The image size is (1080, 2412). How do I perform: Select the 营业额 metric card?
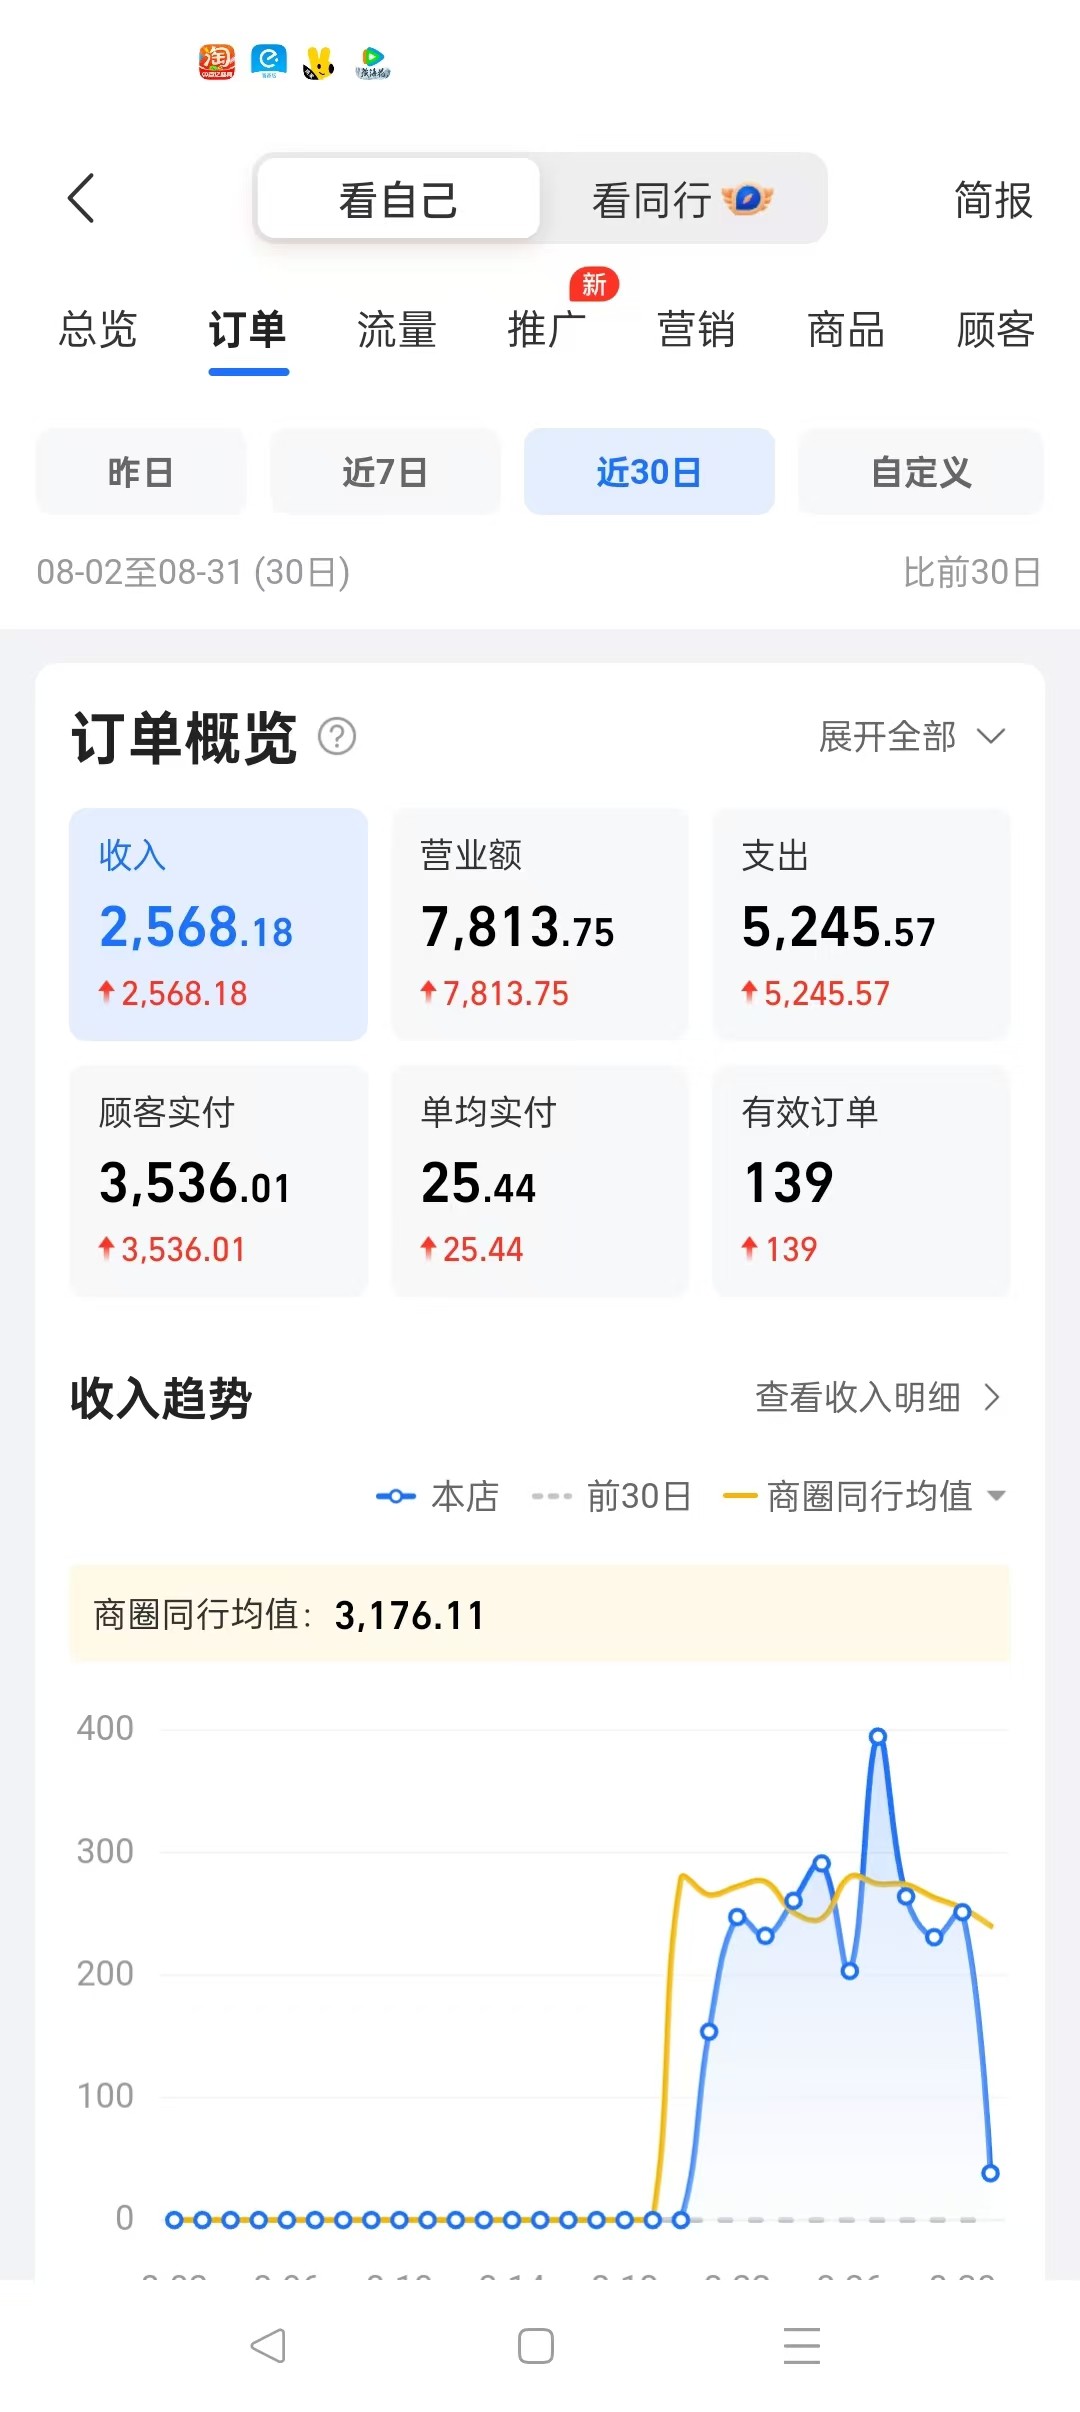pyautogui.click(x=540, y=924)
